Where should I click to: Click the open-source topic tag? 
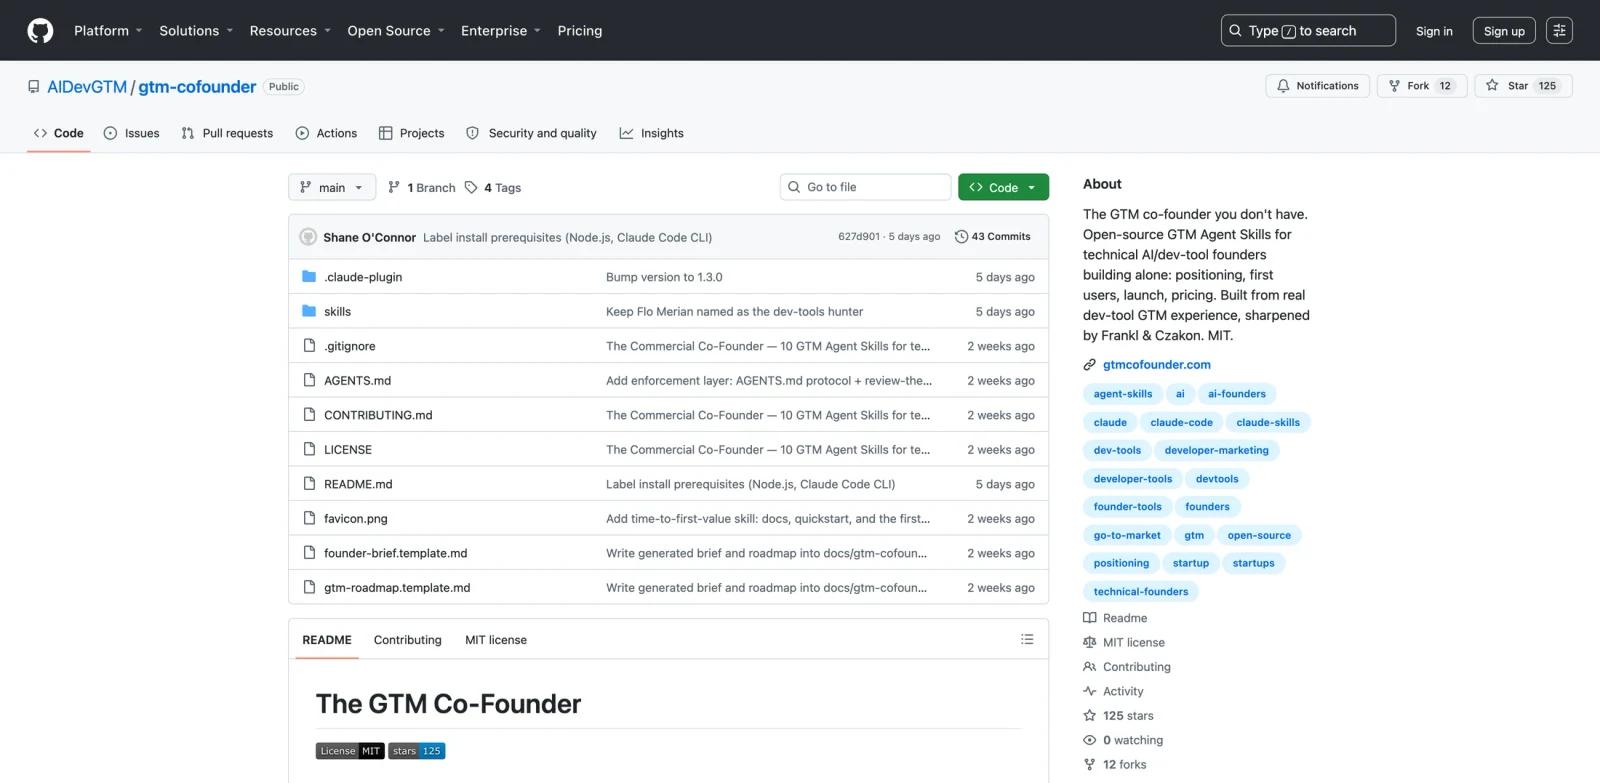tap(1259, 535)
